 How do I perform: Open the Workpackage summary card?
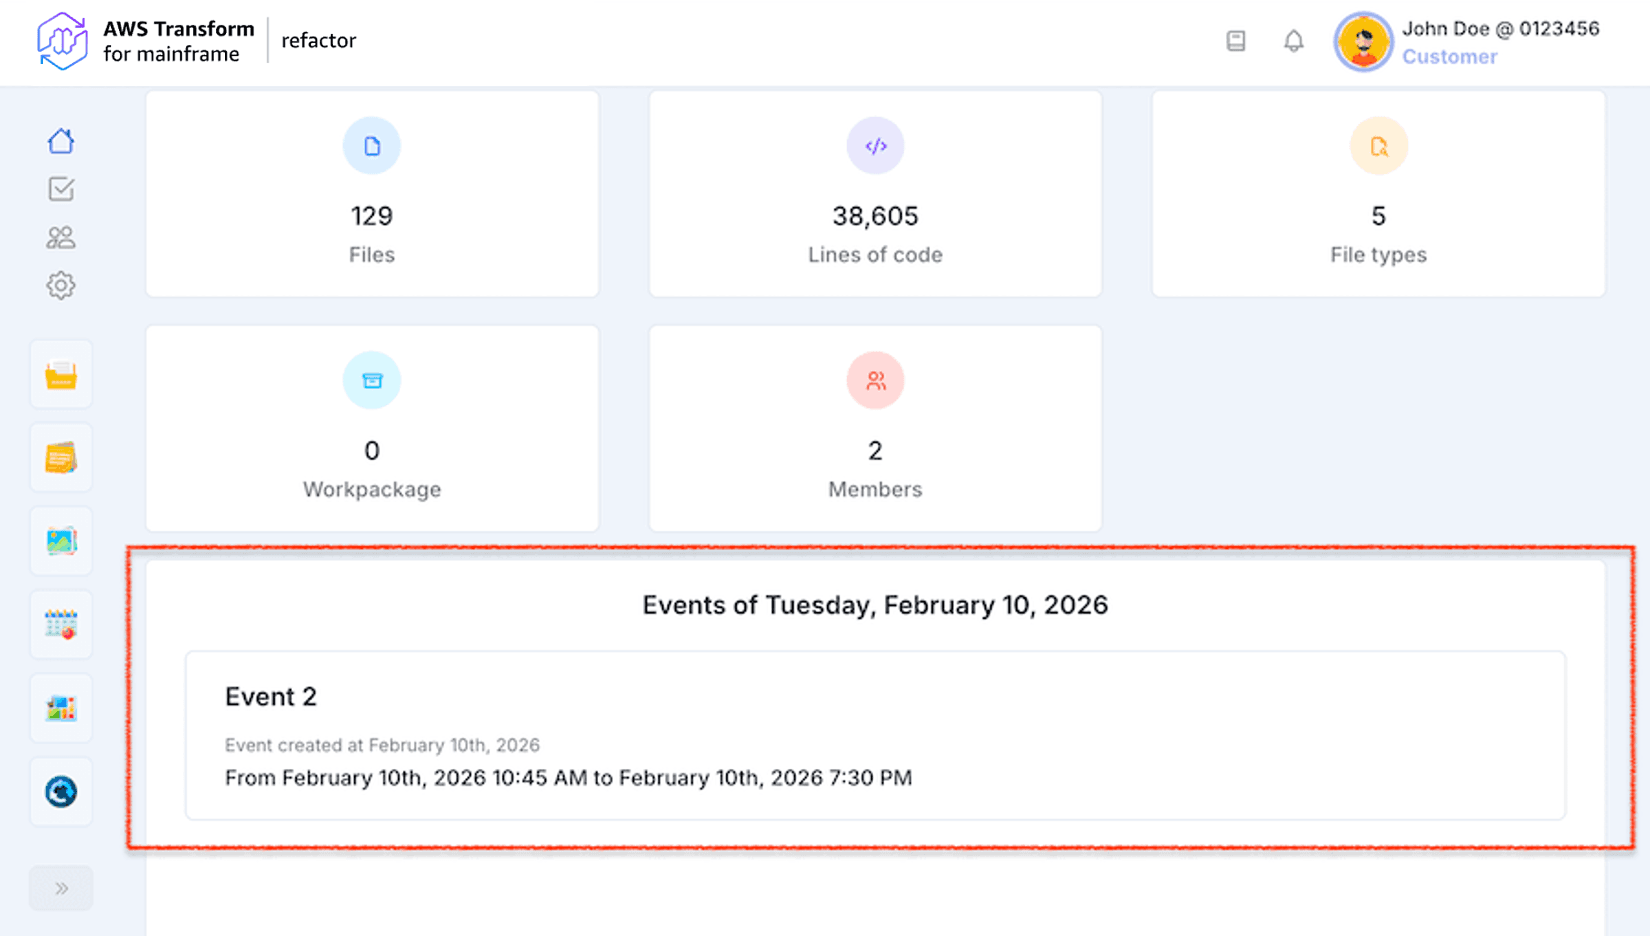point(372,428)
